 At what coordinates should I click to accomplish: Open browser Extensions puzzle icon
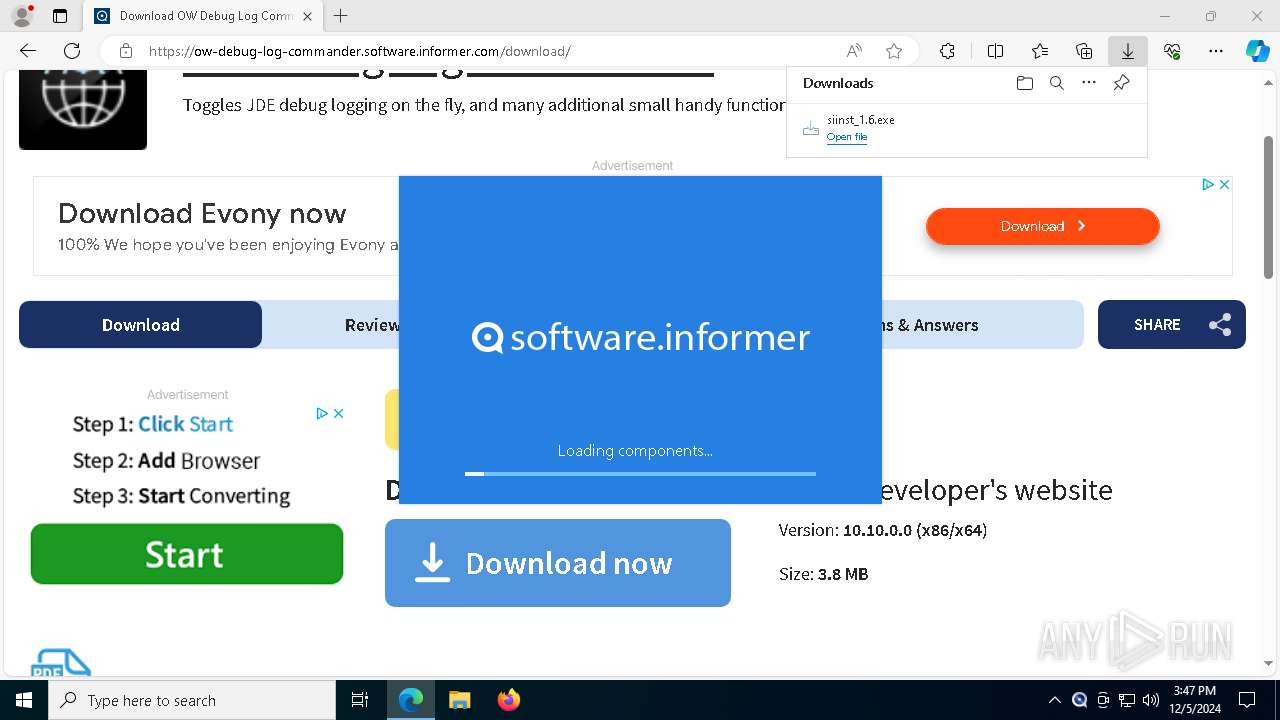tap(947, 51)
